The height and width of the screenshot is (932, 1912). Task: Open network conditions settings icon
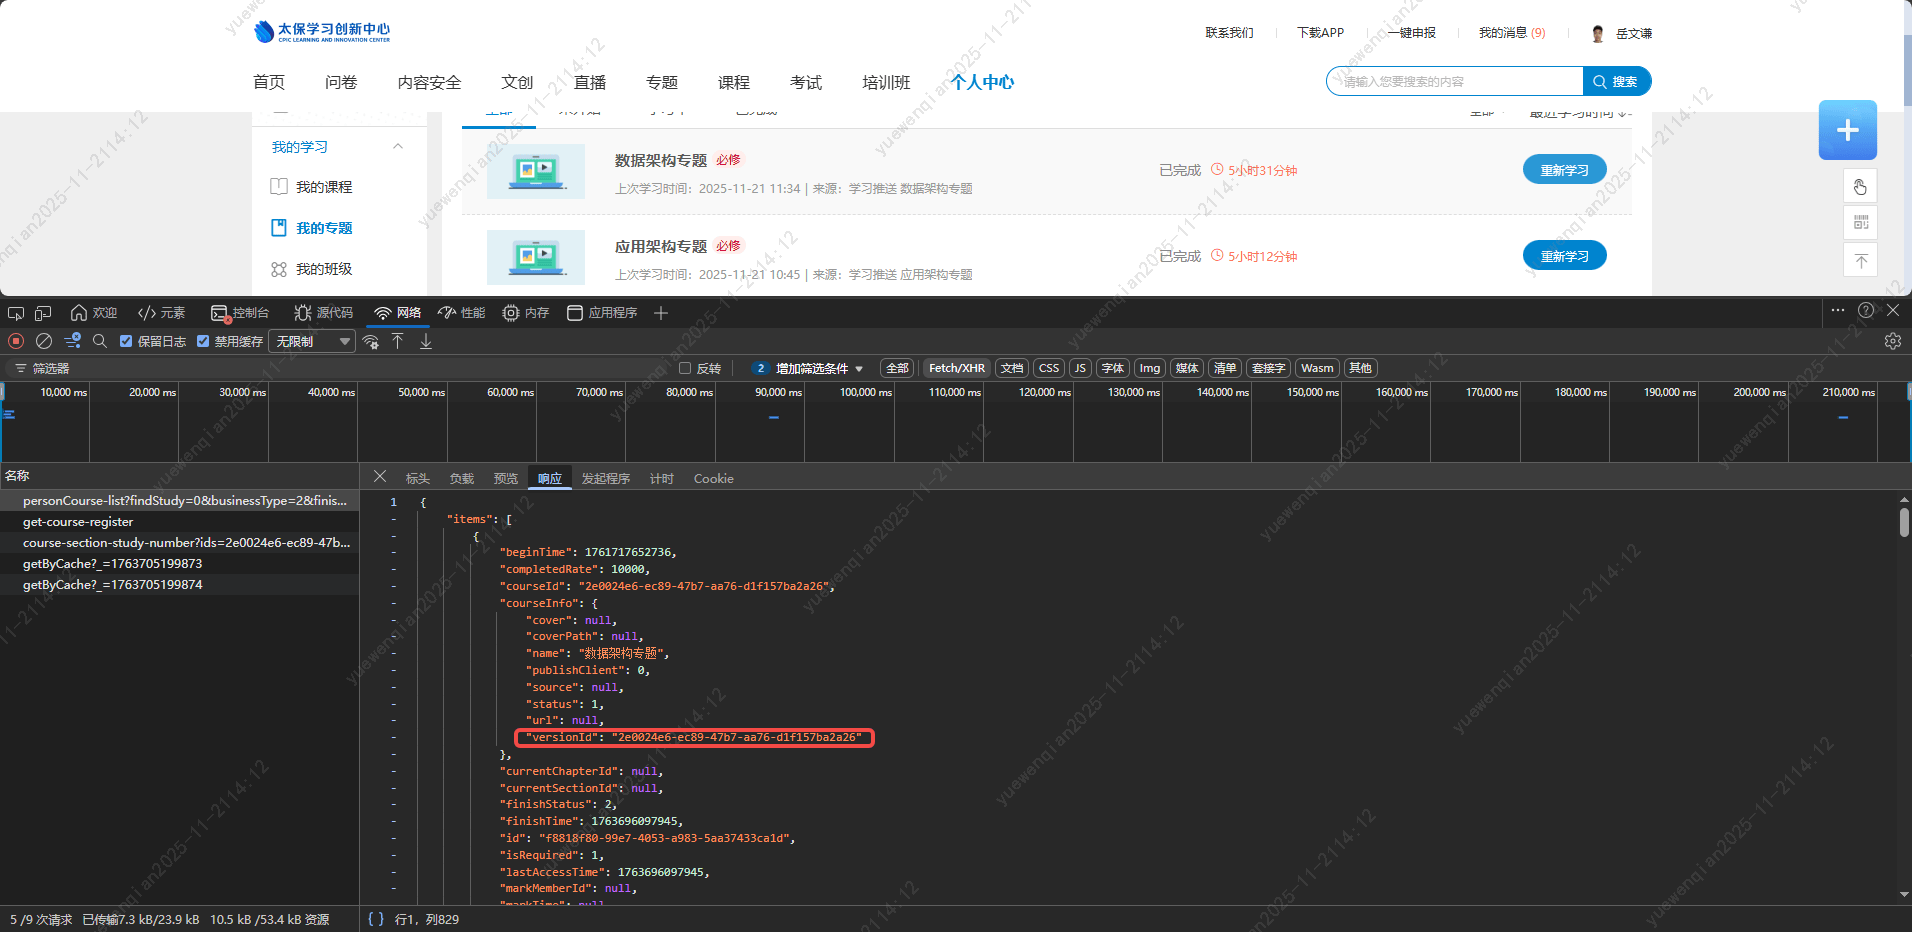pyautogui.click(x=371, y=341)
